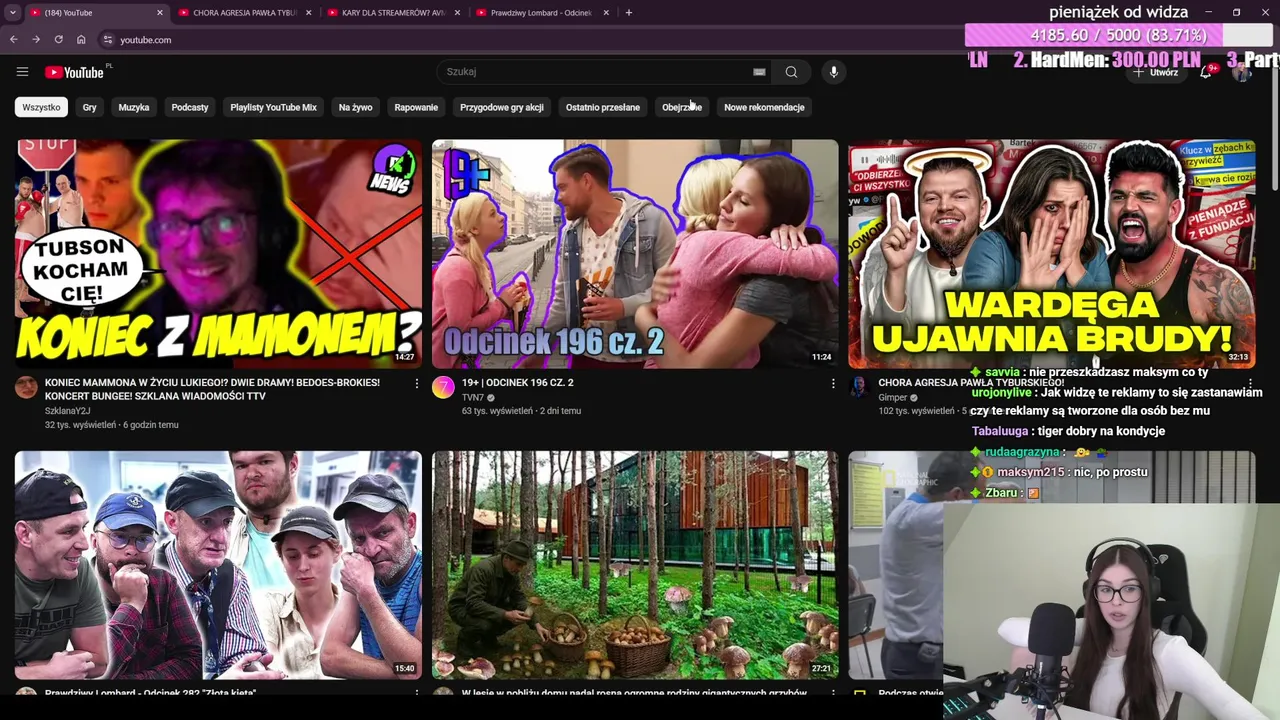Select the Ostatnio przesłane filter chip
Viewport: 1280px width, 720px height.
pyautogui.click(x=603, y=107)
